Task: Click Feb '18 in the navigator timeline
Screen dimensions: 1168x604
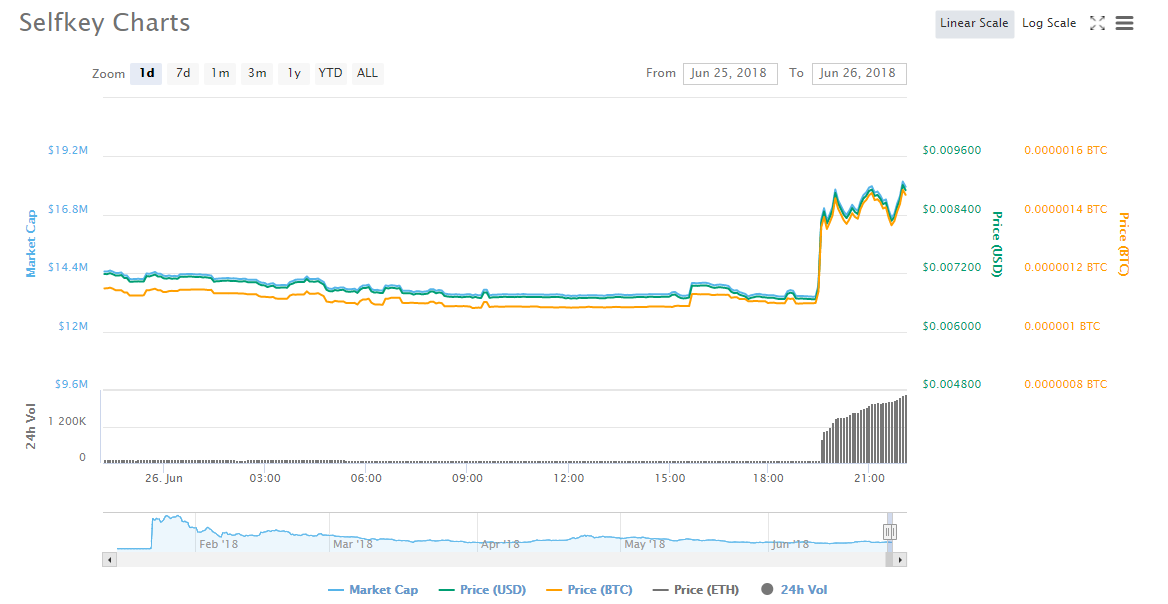Action: pyautogui.click(x=219, y=544)
